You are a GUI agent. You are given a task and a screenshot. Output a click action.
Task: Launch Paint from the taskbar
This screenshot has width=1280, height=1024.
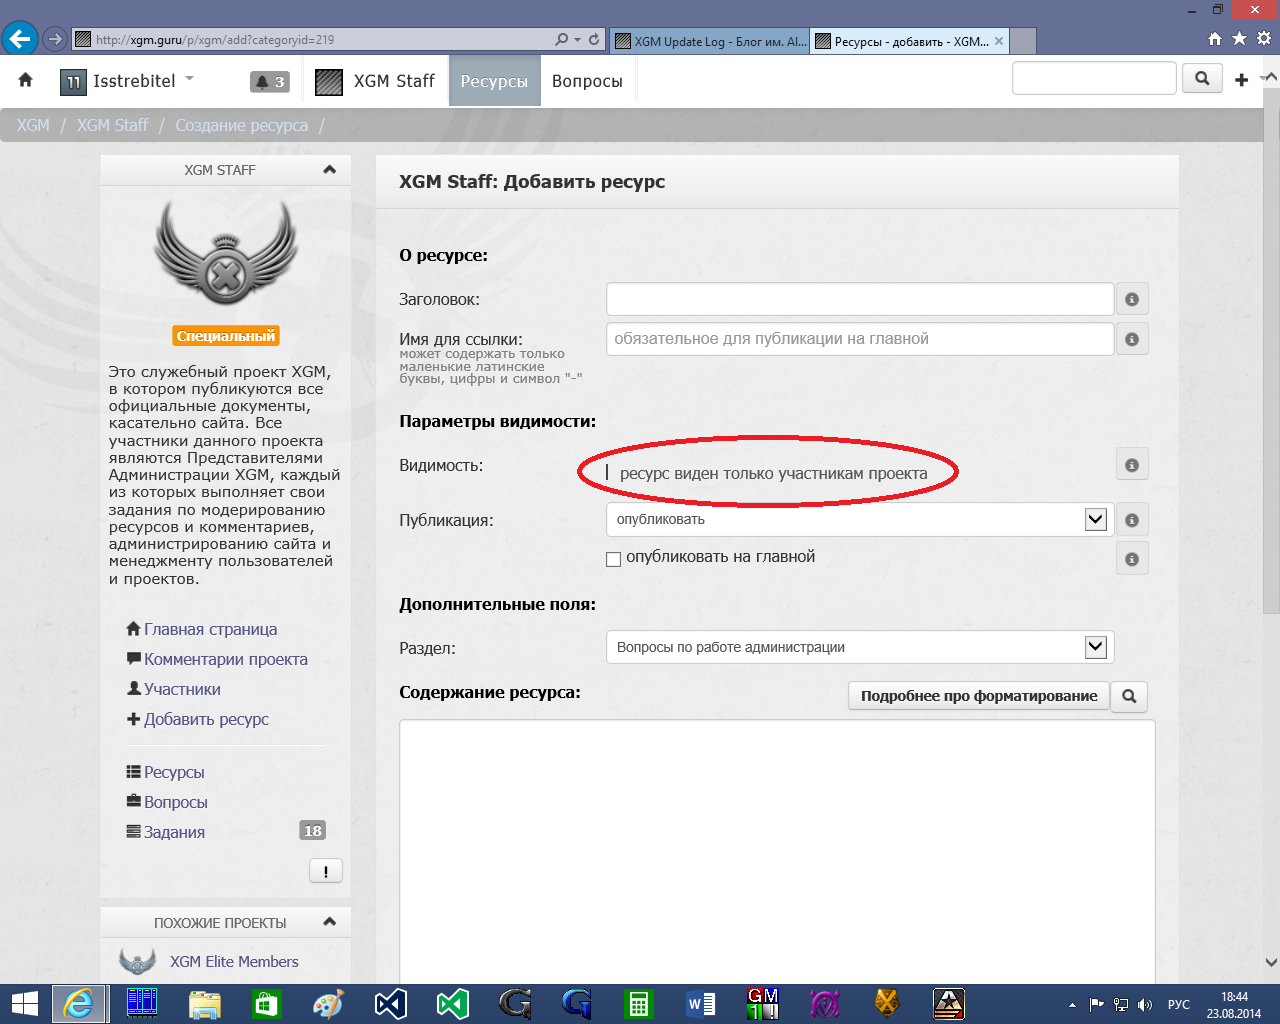[x=328, y=1003]
